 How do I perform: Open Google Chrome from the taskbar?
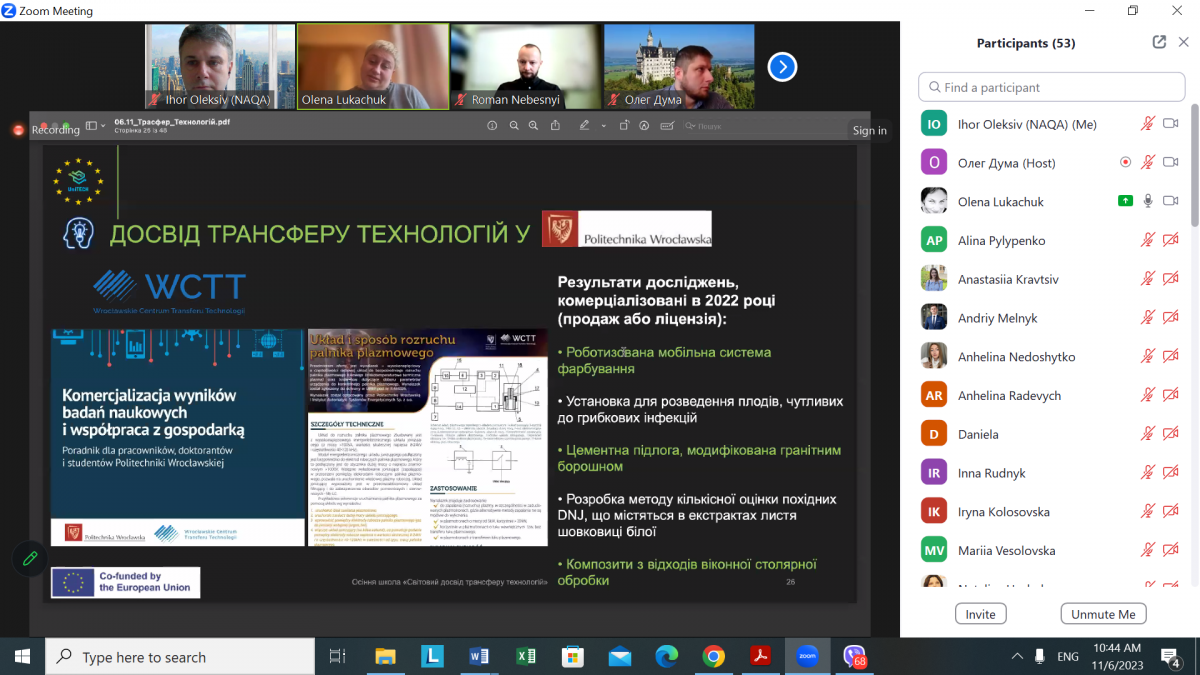click(x=713, y=657)
